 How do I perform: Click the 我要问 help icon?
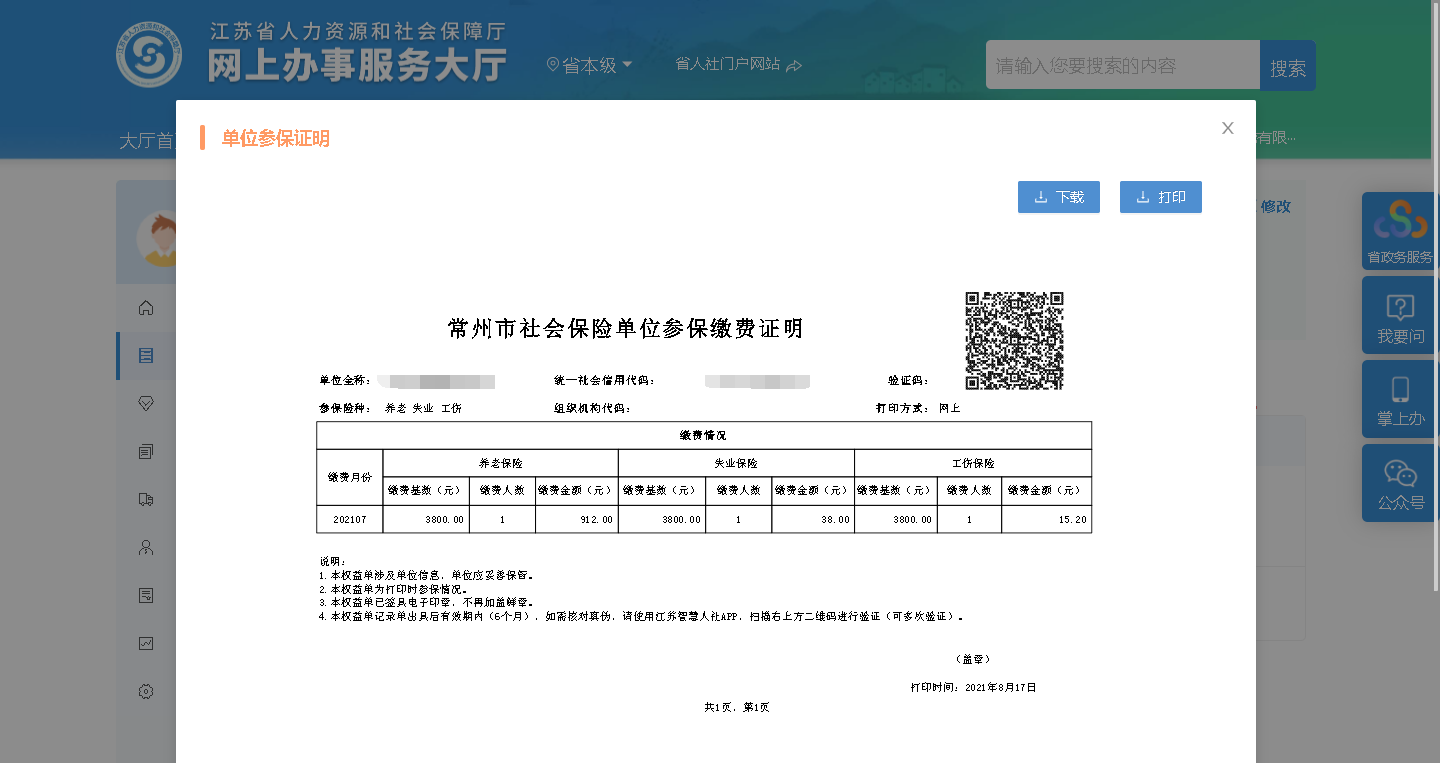pos(1400,315)
